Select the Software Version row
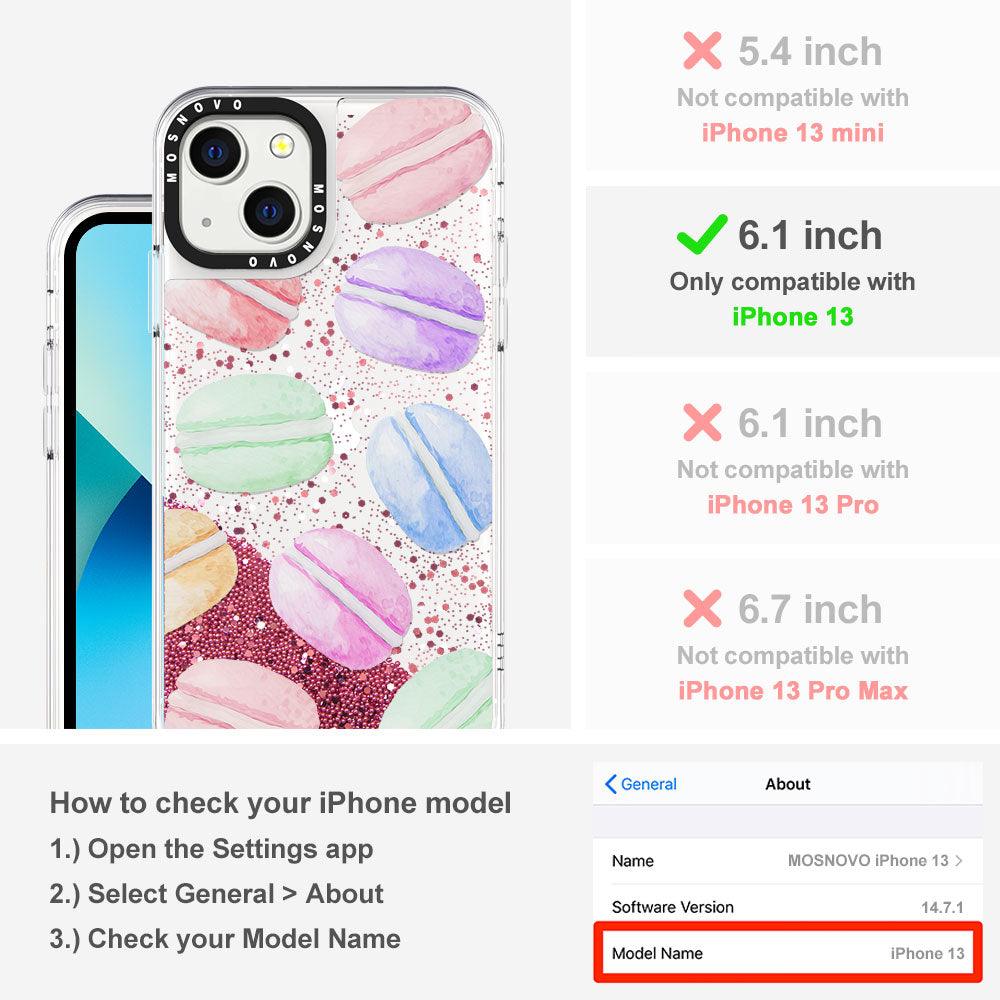Image resolution: width=1000 pixels, height=1000 pixels. coord(788,907)
